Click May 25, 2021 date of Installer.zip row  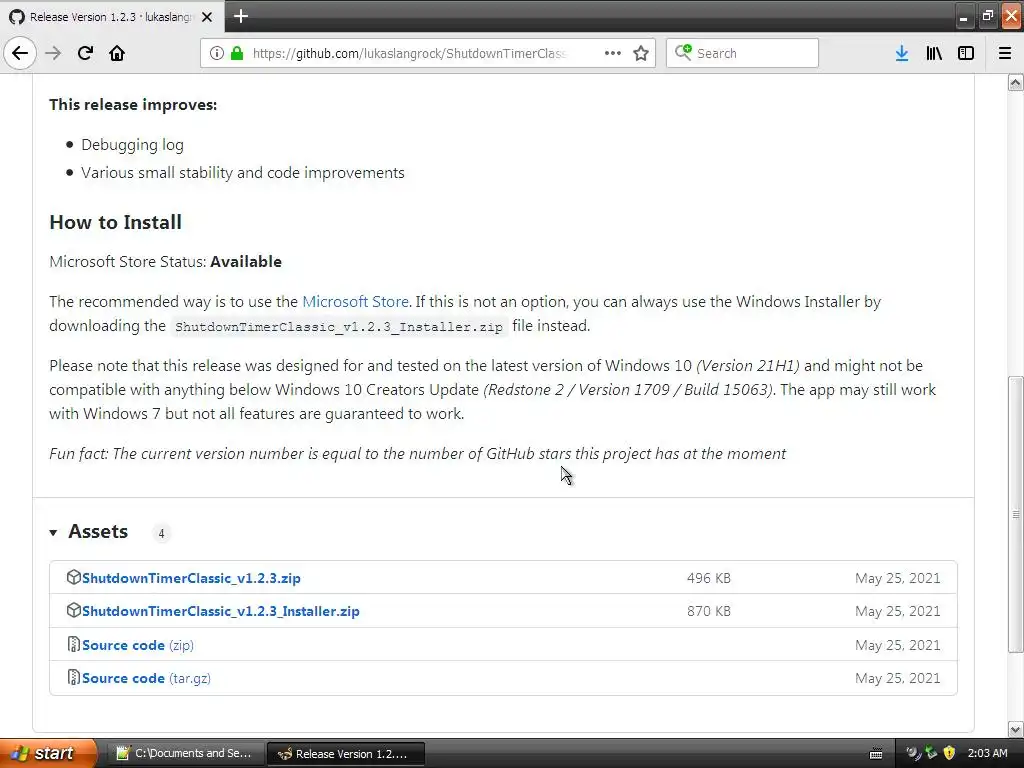coord(898,611)
